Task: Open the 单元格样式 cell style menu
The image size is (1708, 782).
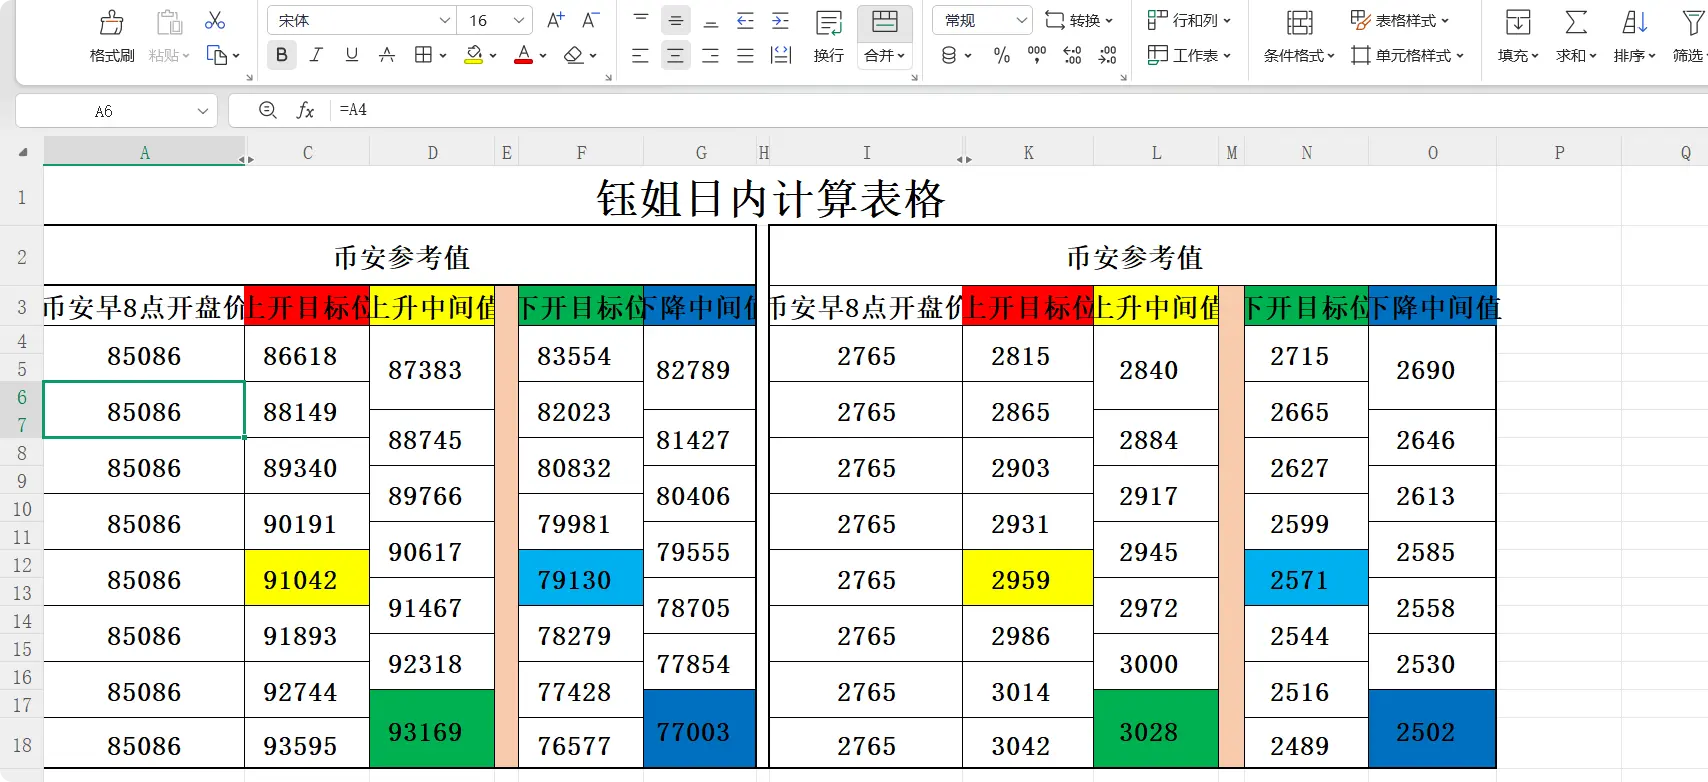Action: (1407, 55)
